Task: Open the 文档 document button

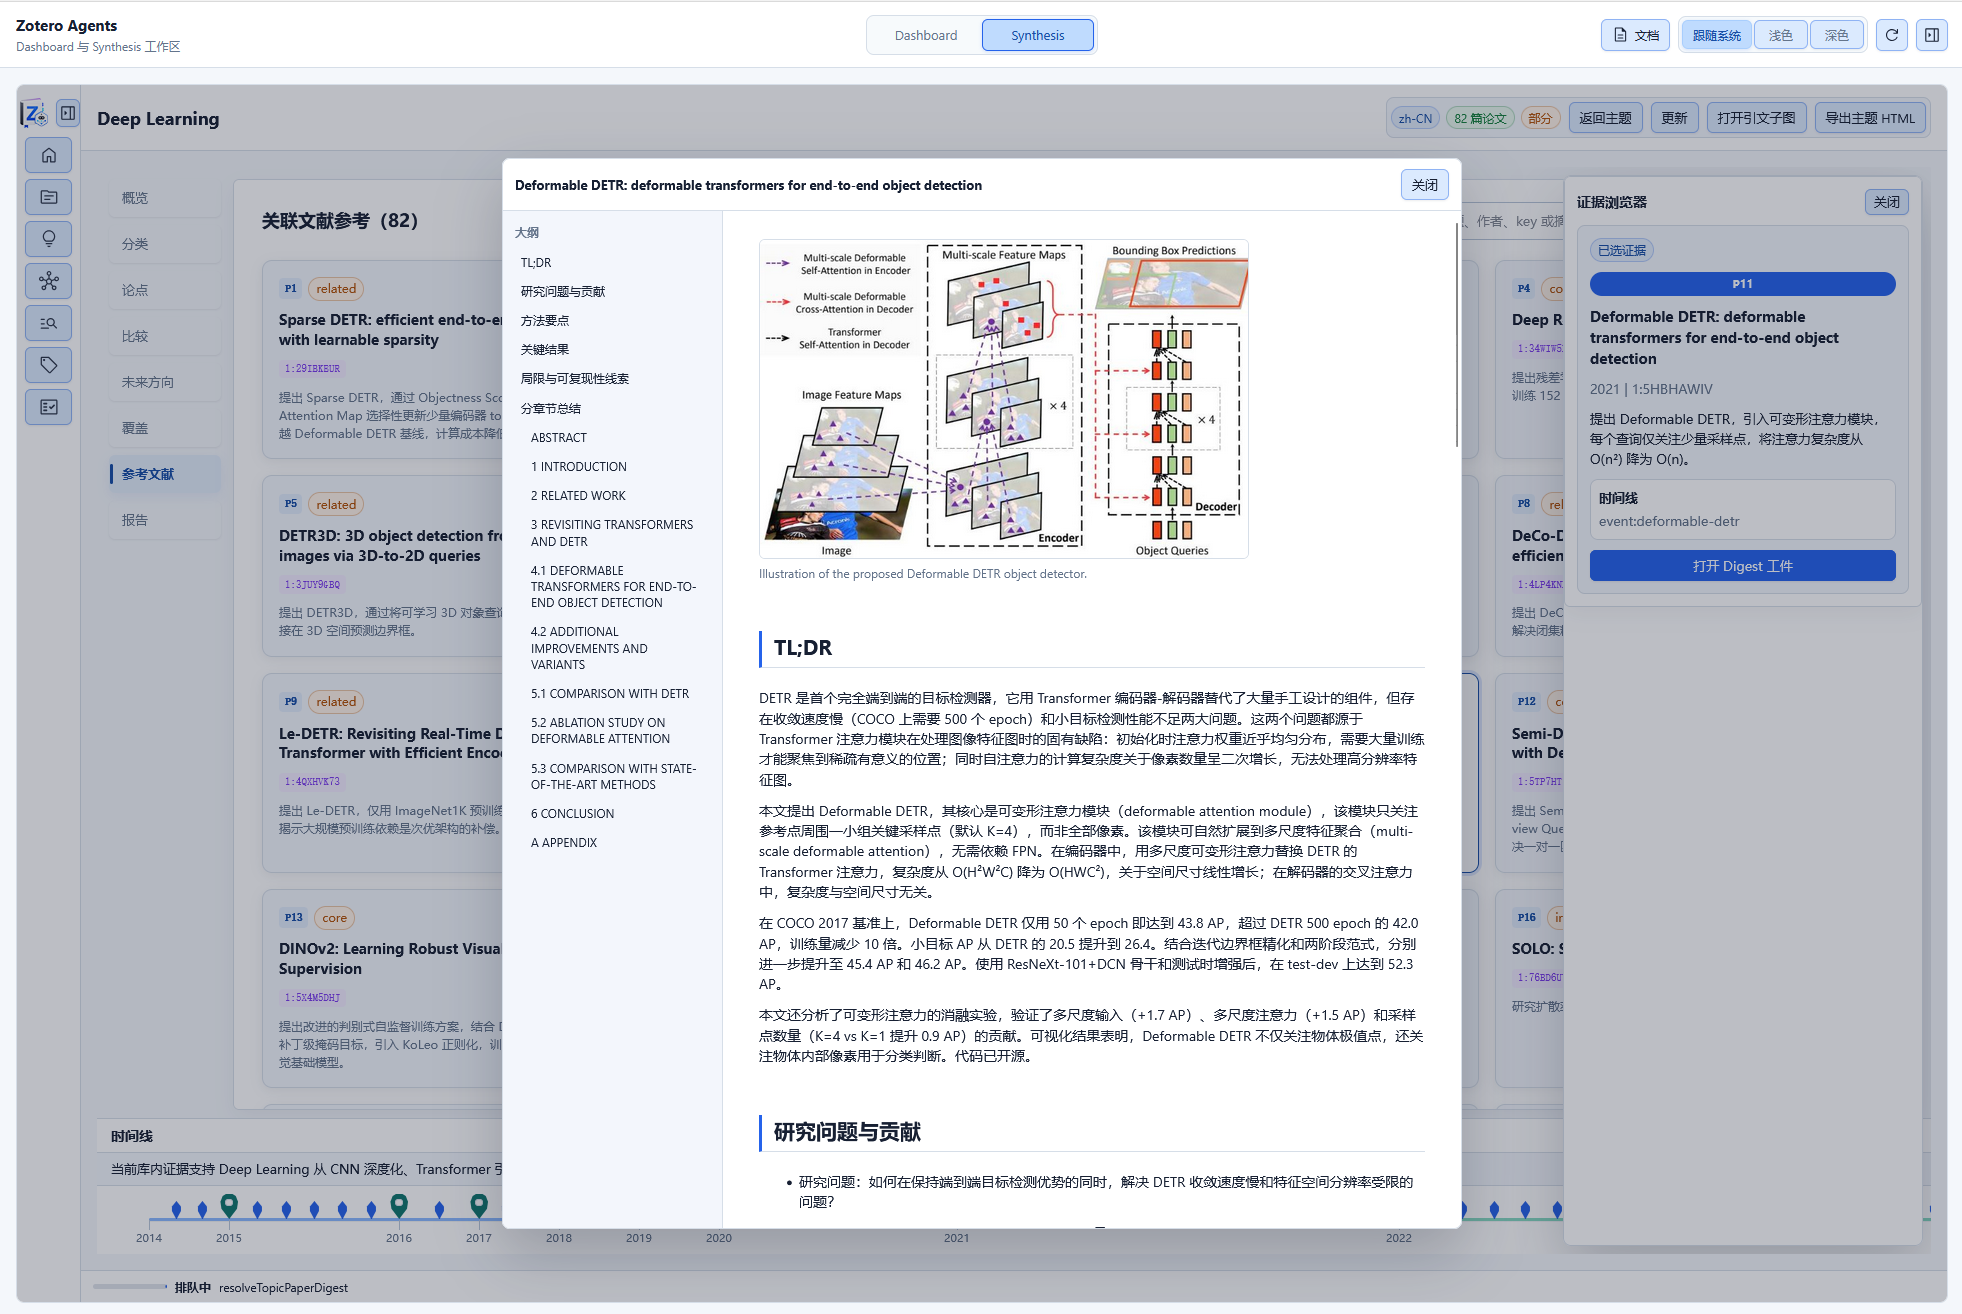Action: pos(1635,35)
